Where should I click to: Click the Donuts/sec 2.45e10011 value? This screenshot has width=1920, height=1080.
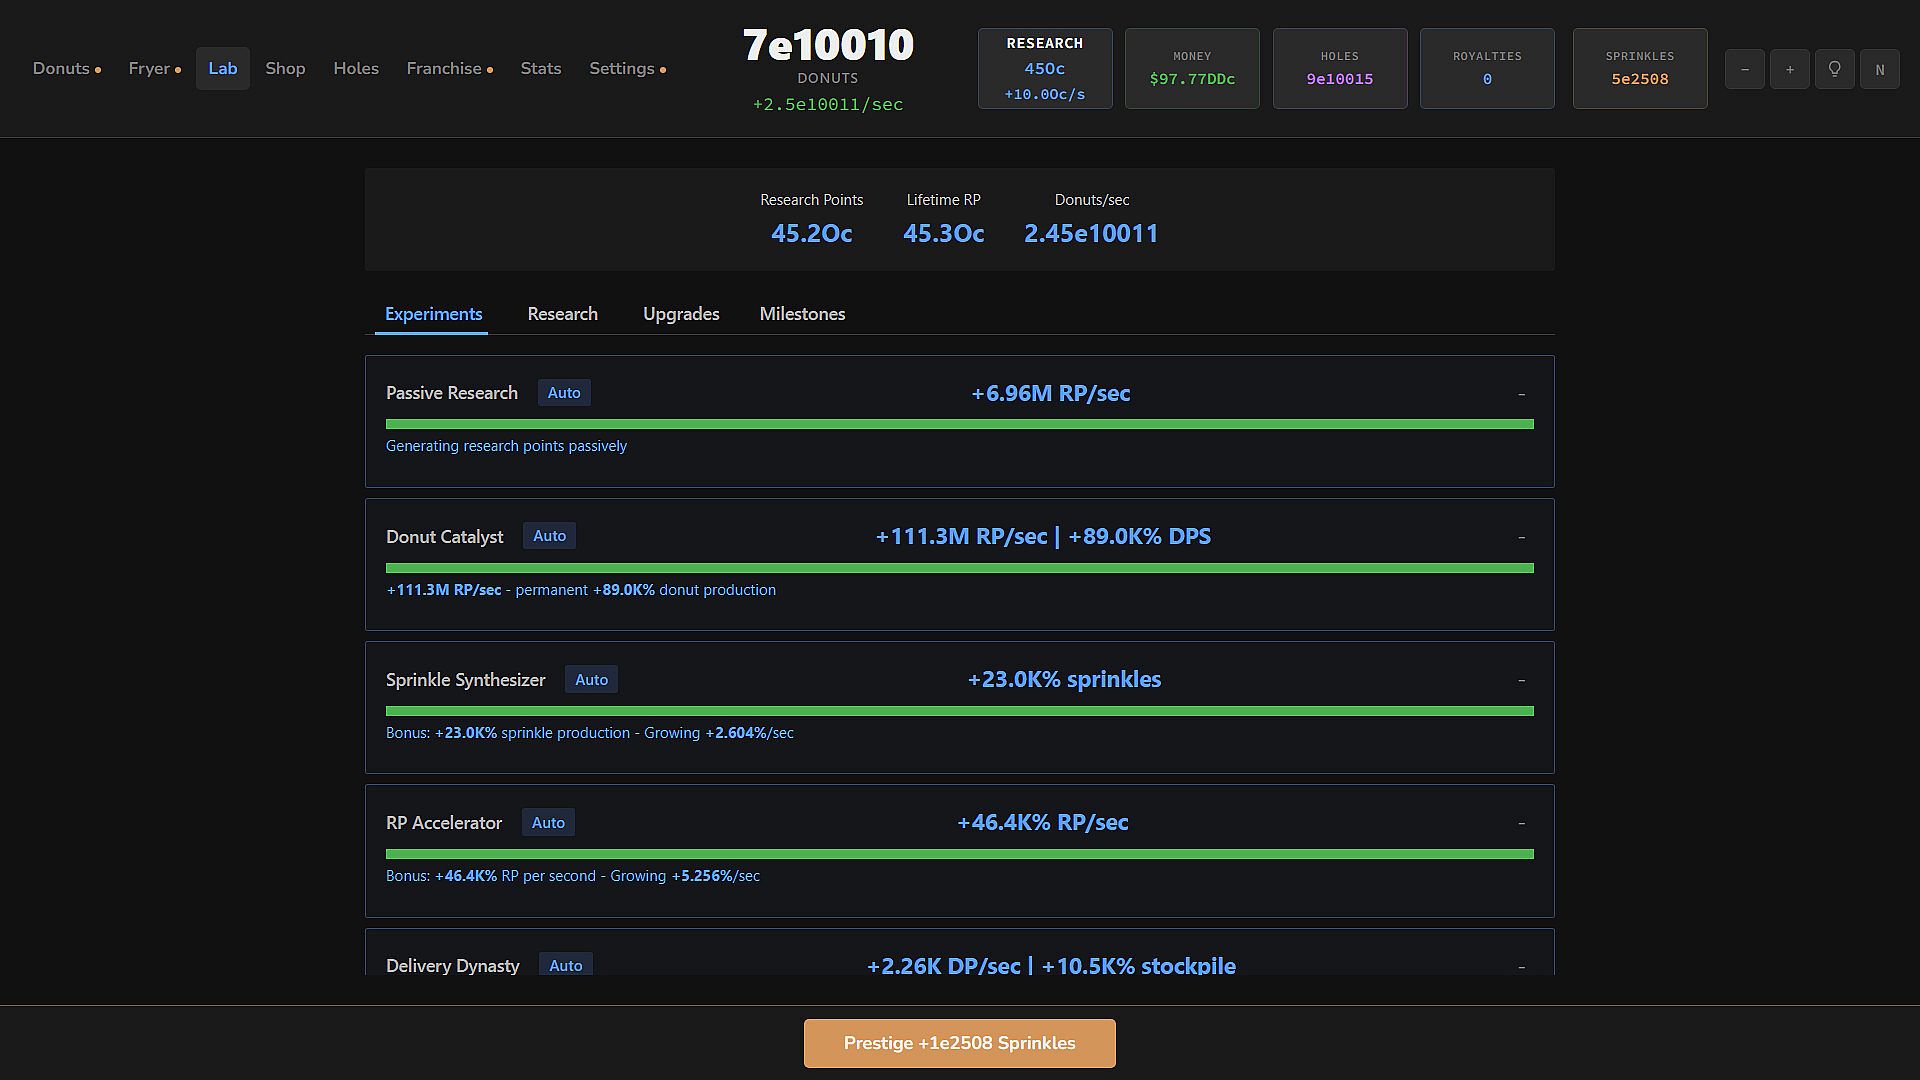pos(1091,233)
